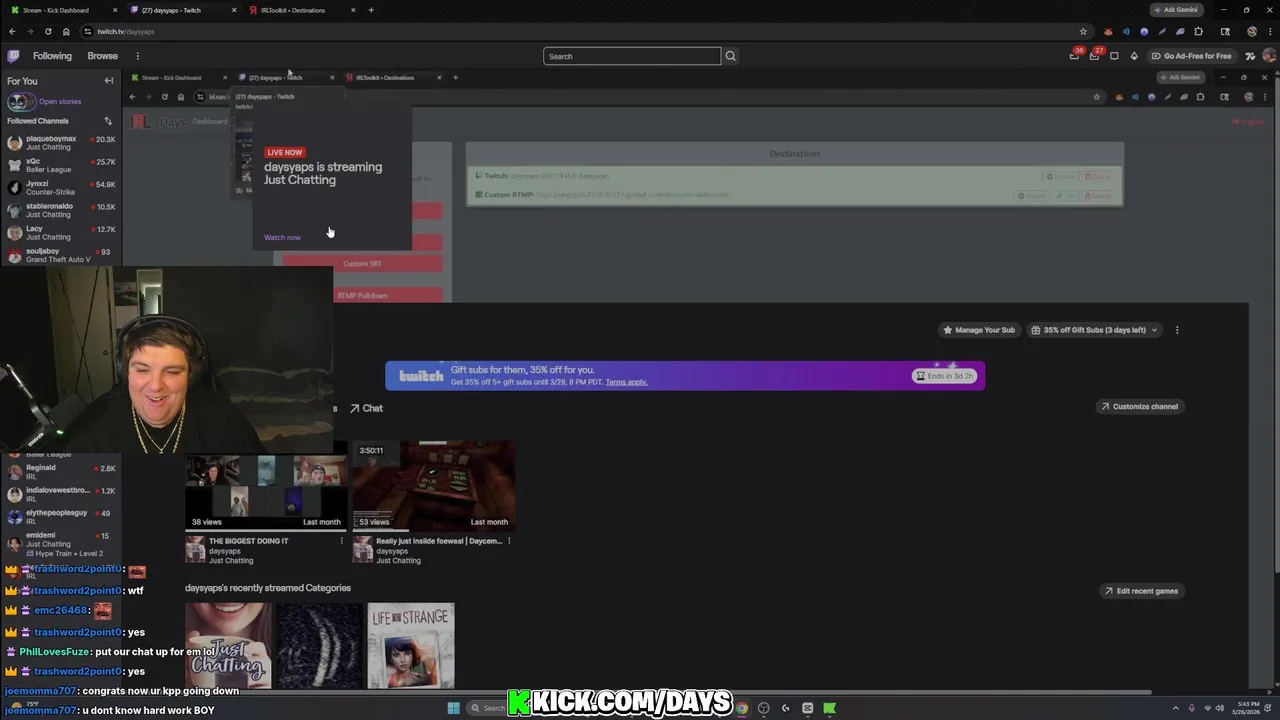
Task: Open the browser extensions puzzle icon
Action: [1198, 31]
